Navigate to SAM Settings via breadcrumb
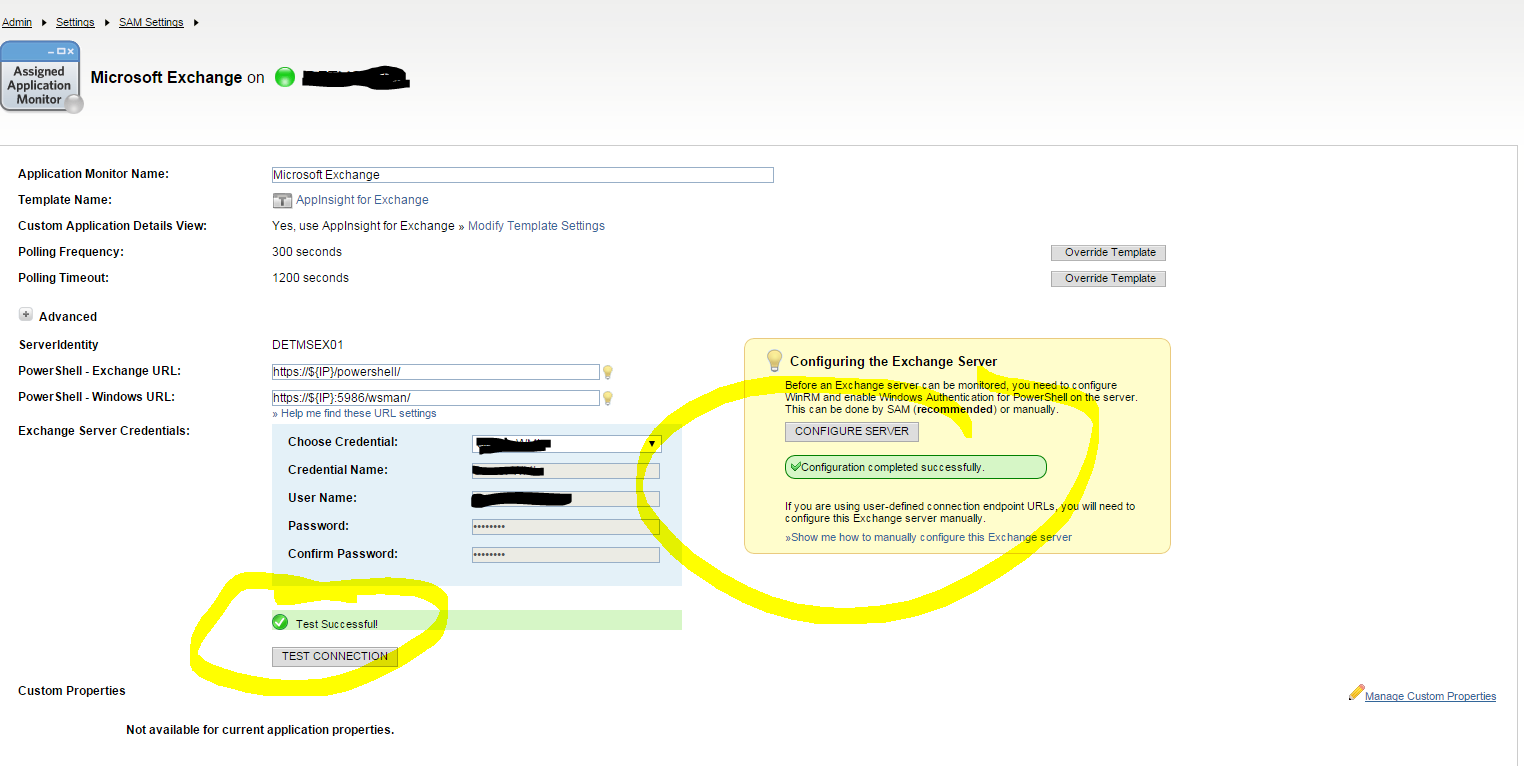Image resolution: width=1524 pixels, height=766 pixels. (151, 22)
